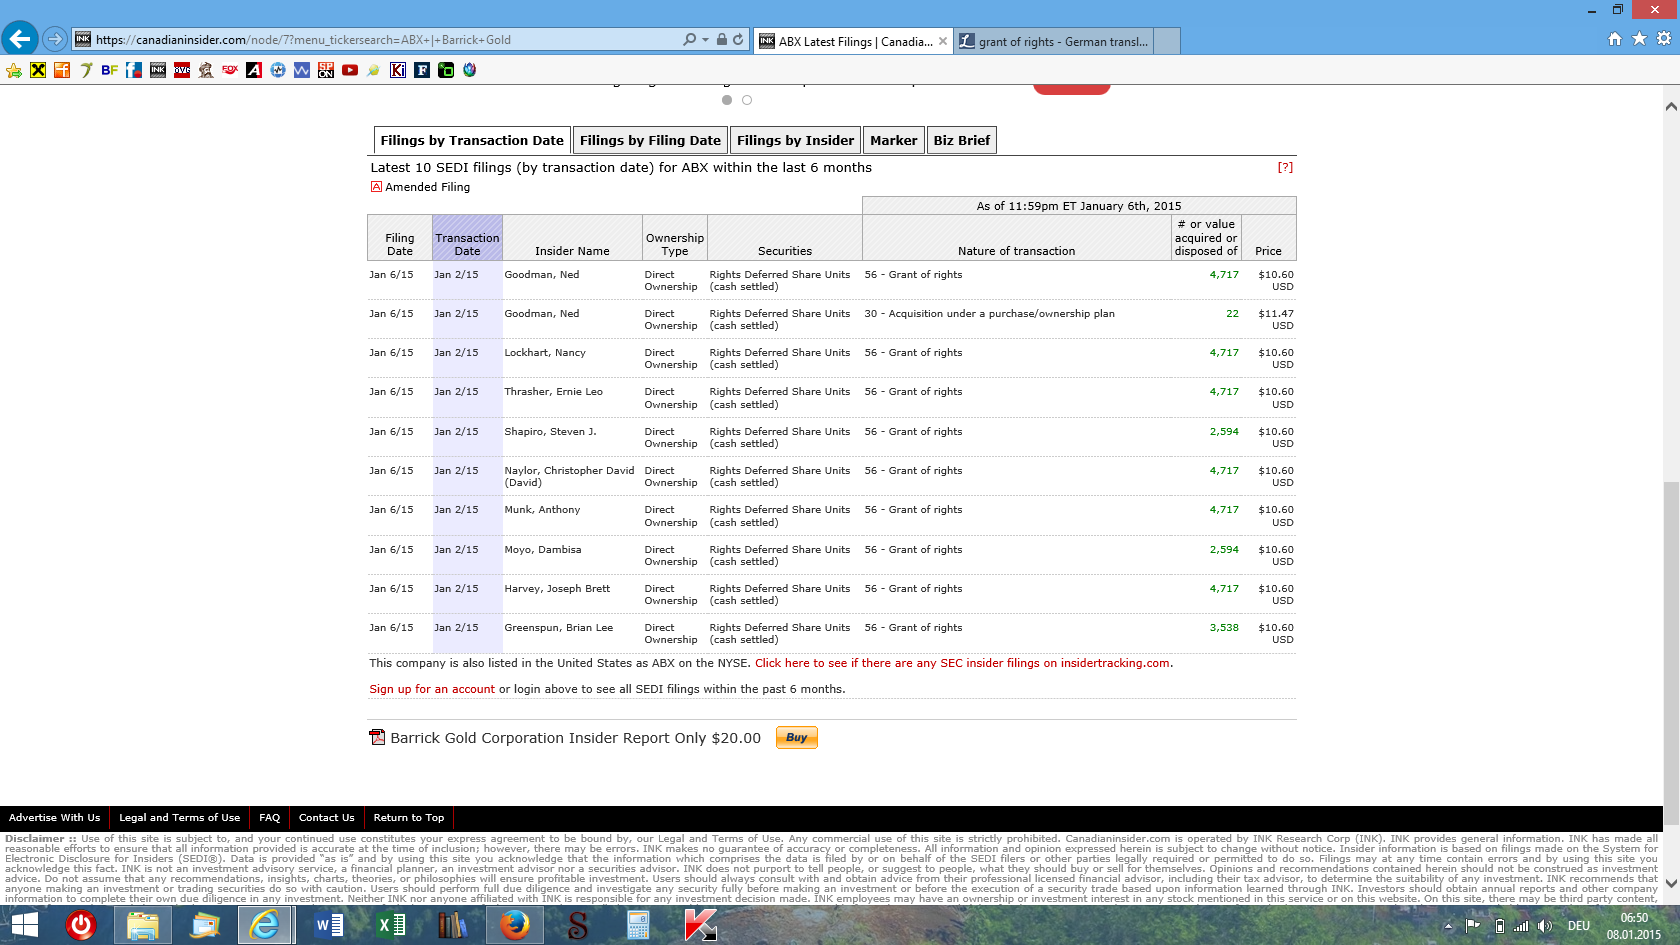Click the browser Forward arrow button
The height and width of the screenshot is (945, 1680).
(x=55, y=40)
